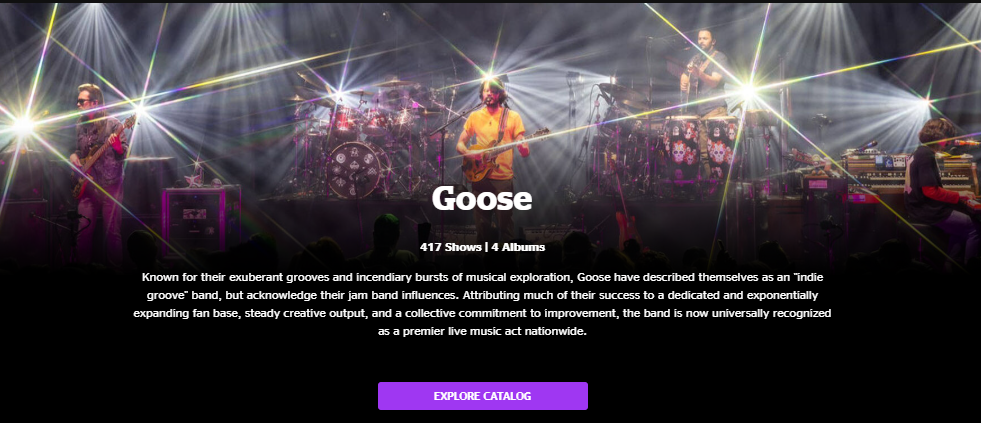The width and height of the screenshot is (981, 423).
Task: Click the lead singer's electric guitar
Action: click(x=501, y=155)
